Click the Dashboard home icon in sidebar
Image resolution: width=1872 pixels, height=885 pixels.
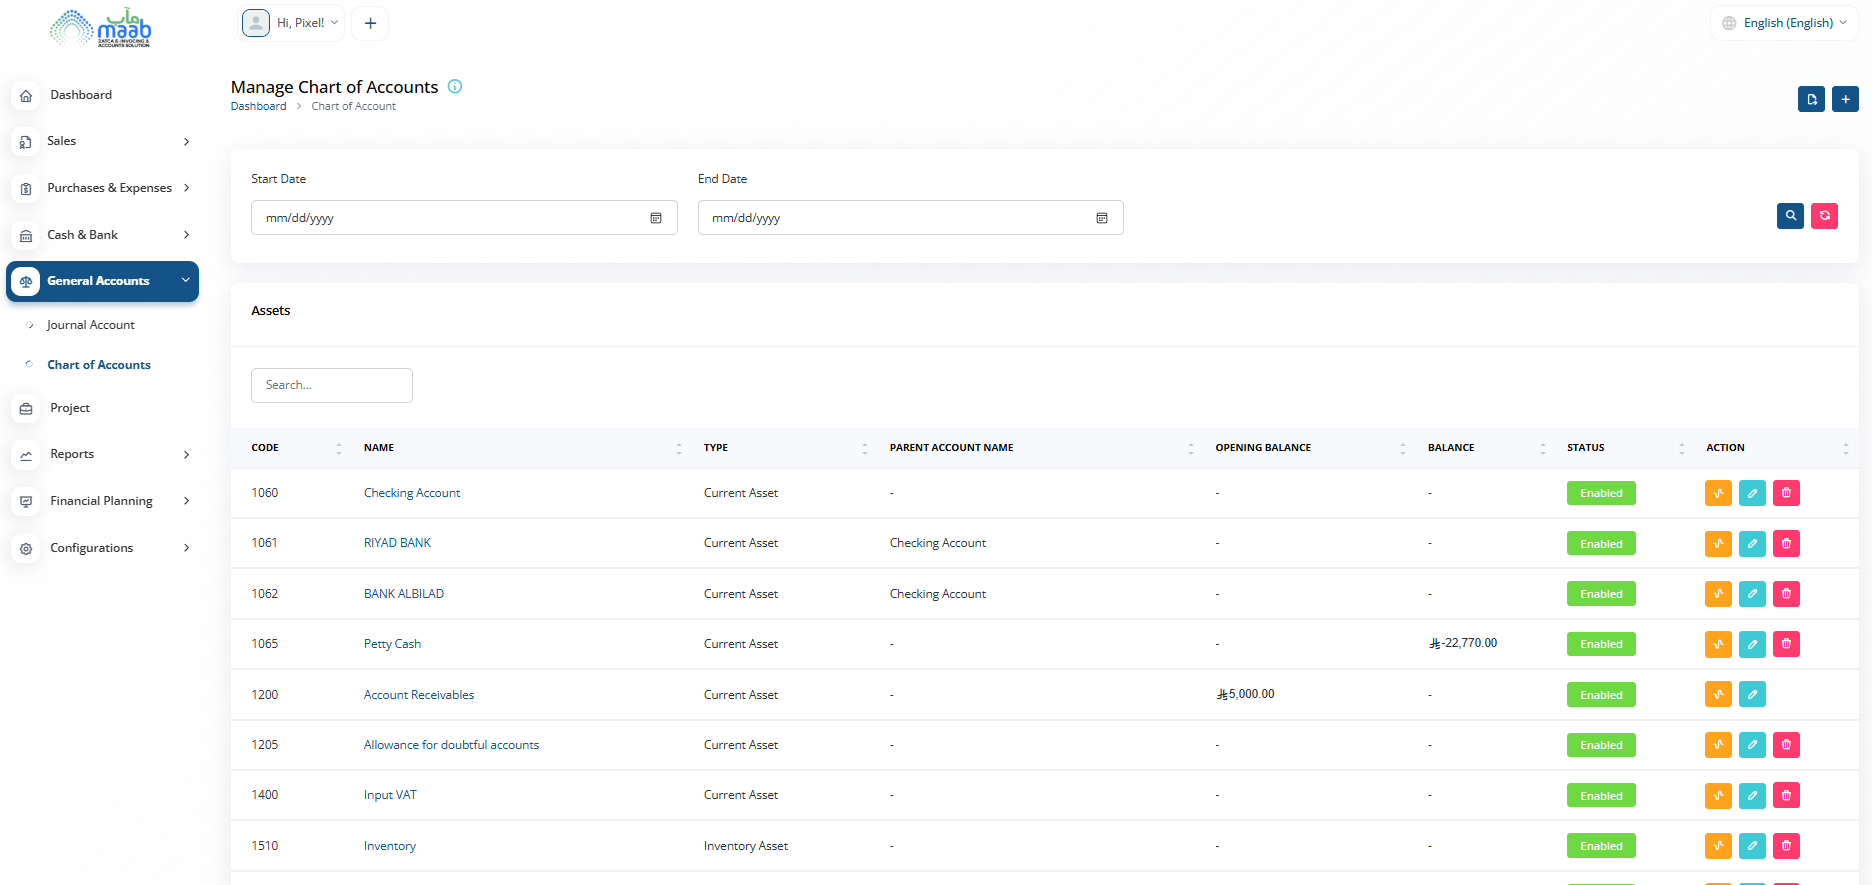point(26,96)
